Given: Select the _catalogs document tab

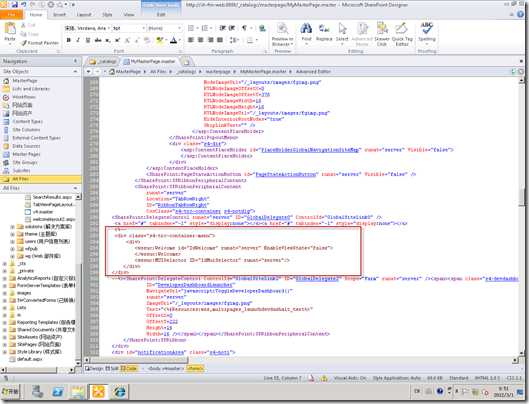Looking at the screenshot, I should point(103,61).
